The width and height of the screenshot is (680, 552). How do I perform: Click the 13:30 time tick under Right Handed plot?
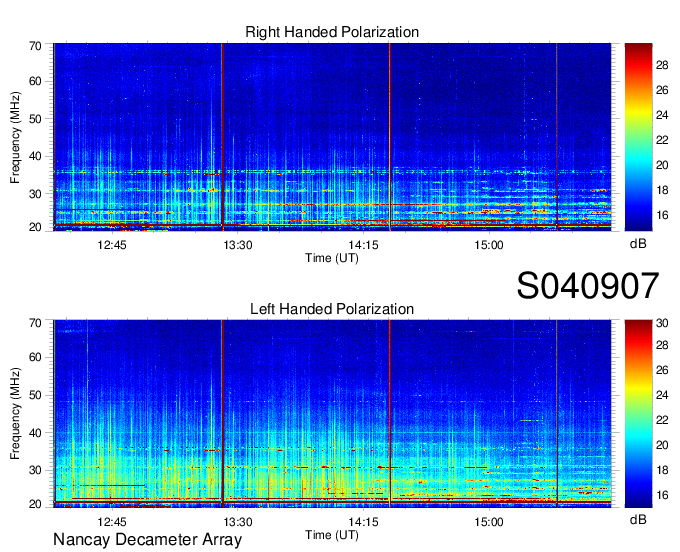click(238, 245)
